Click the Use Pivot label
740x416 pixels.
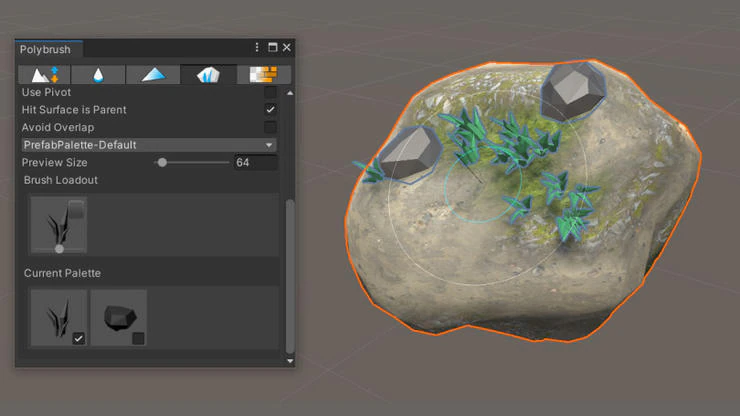click(46, 92)
